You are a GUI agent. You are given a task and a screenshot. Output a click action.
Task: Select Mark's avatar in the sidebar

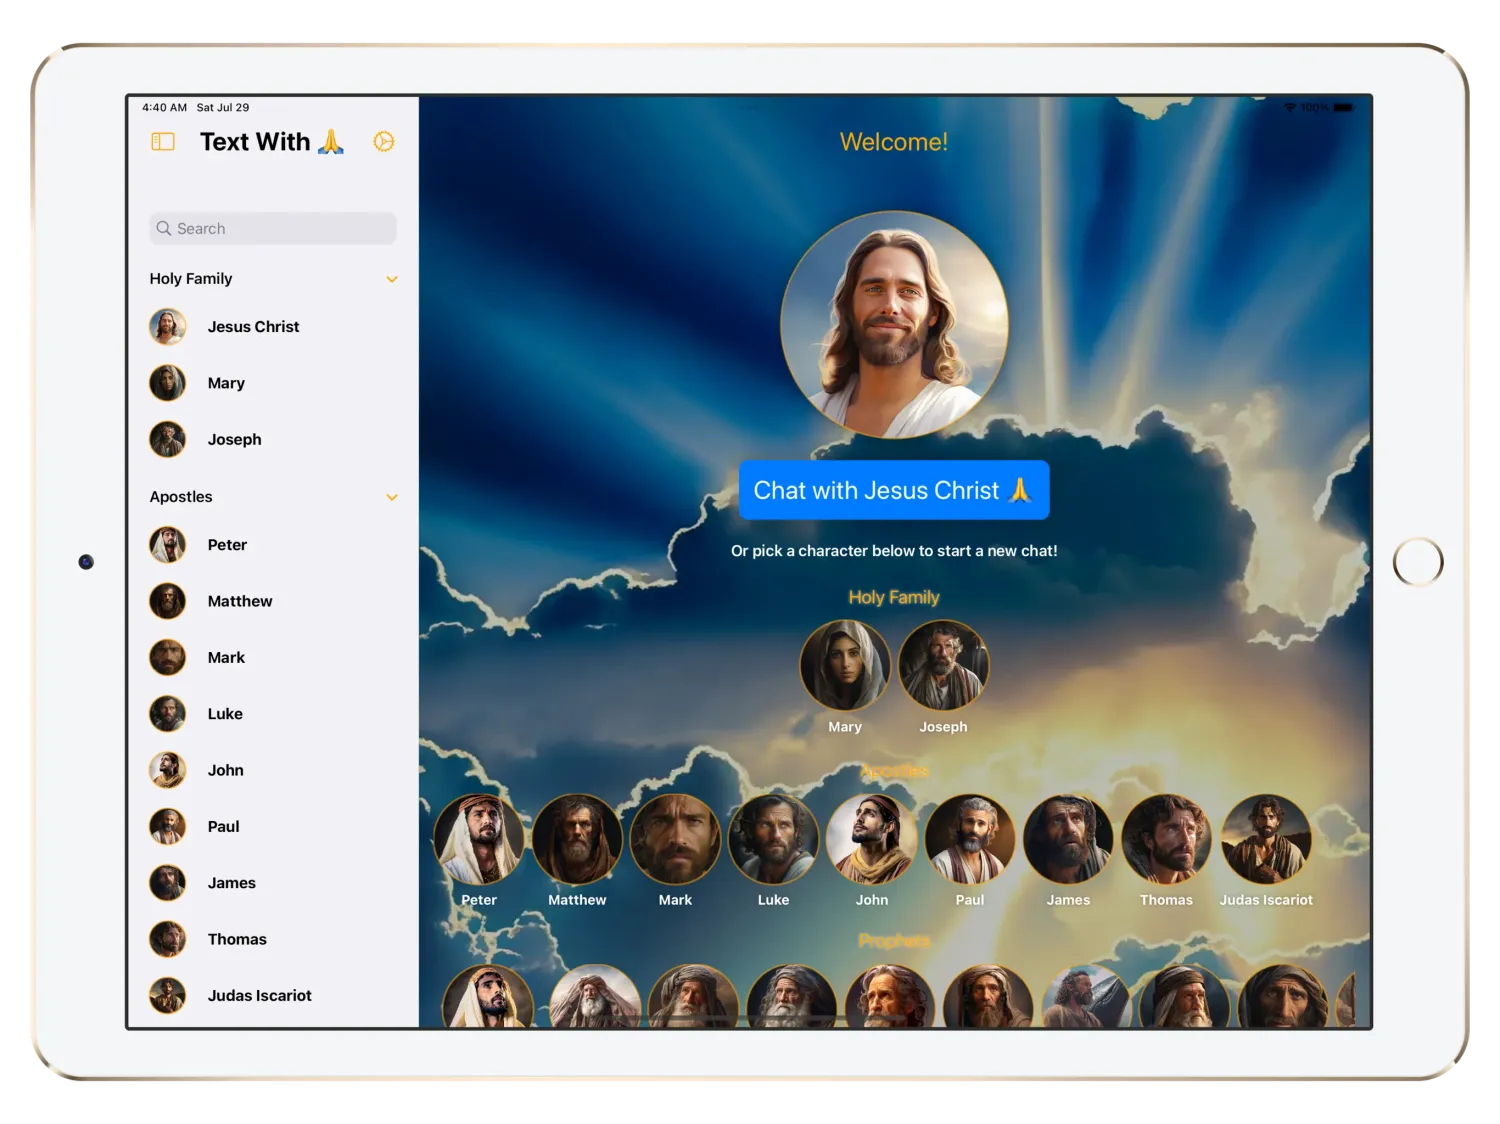[x=167, y=657]
